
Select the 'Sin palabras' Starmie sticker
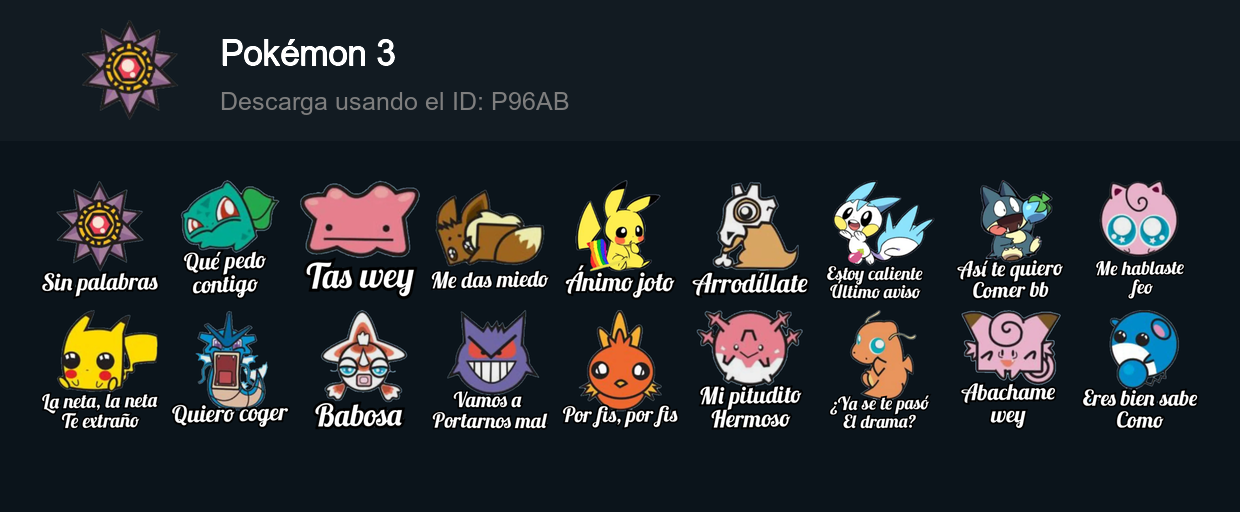pos(100,239)
